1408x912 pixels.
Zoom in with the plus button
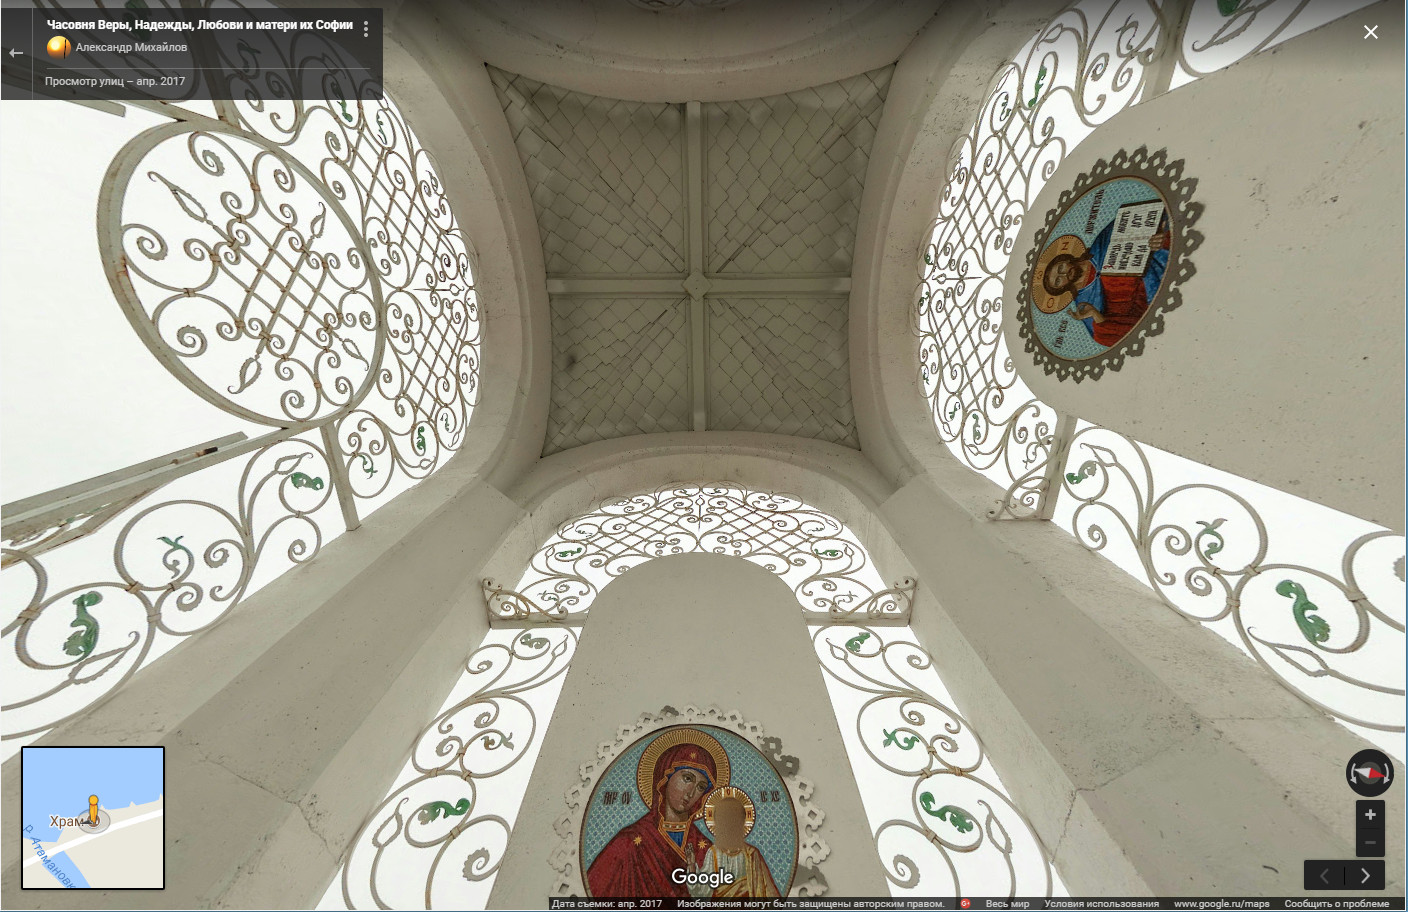[1370, 814]
